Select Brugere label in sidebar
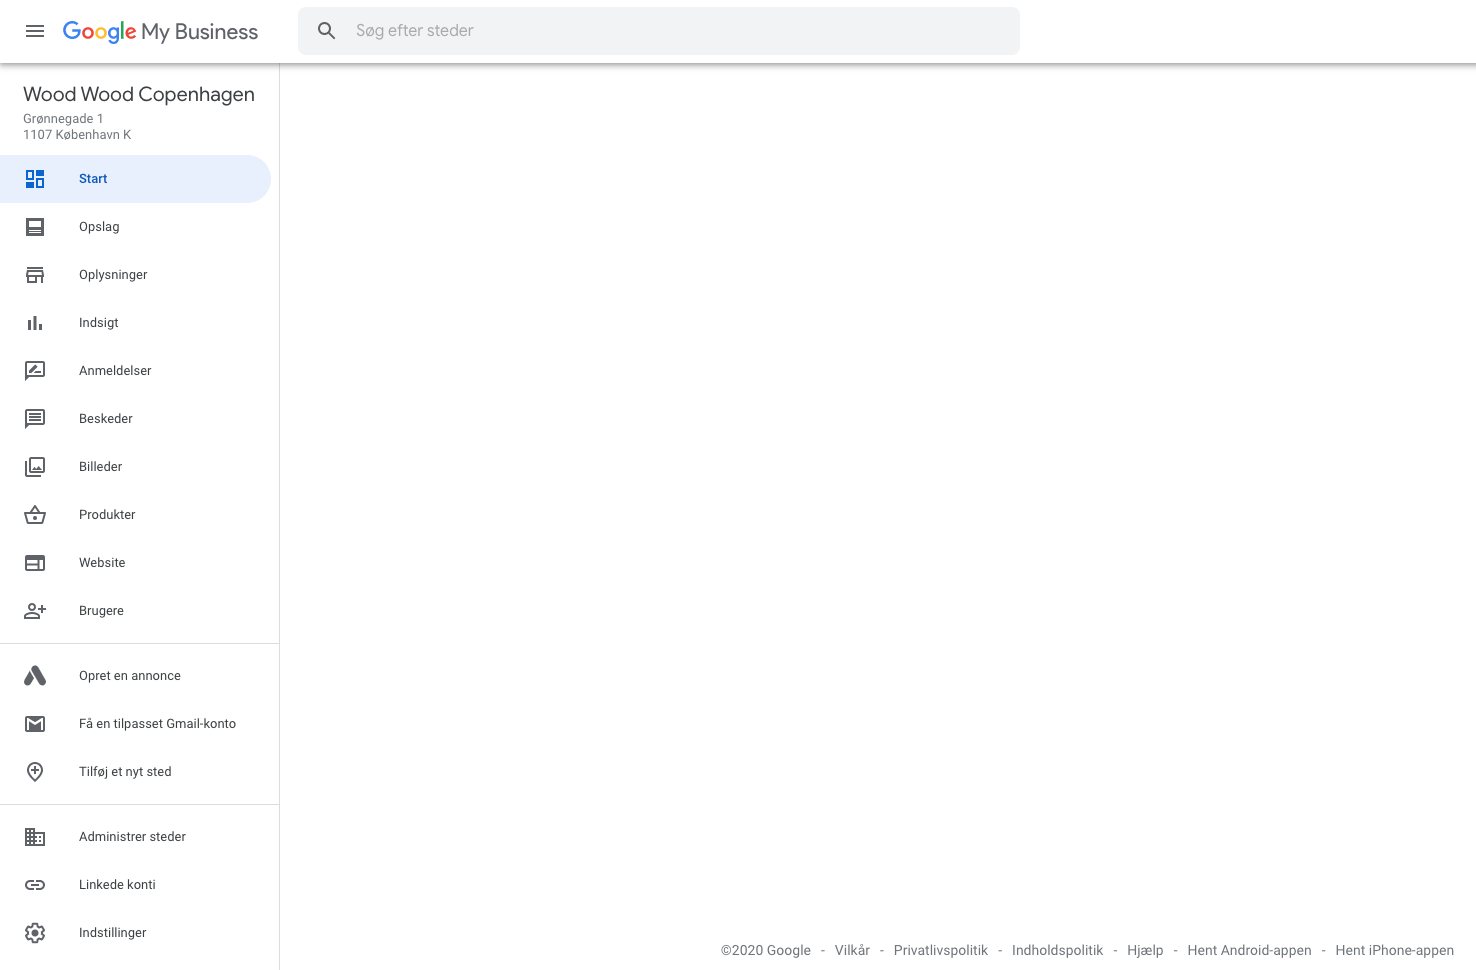This screenshot has width=1476, height=970. [102, 611]
